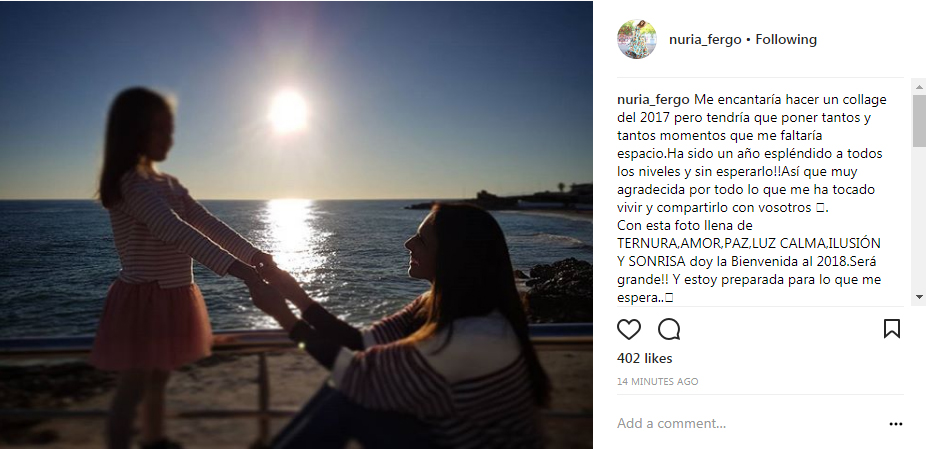This screenshot has width=926, height=449.
Task: Click the caption scrollbar down arrow
Action: (919, 297)
